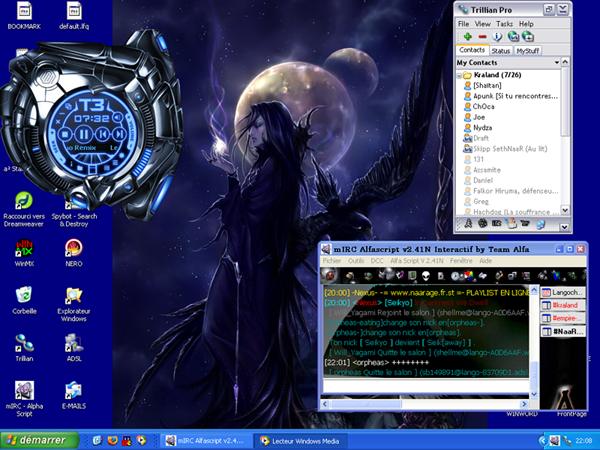Select the Lecteur Windows Media taskbar button

point(302,441)
